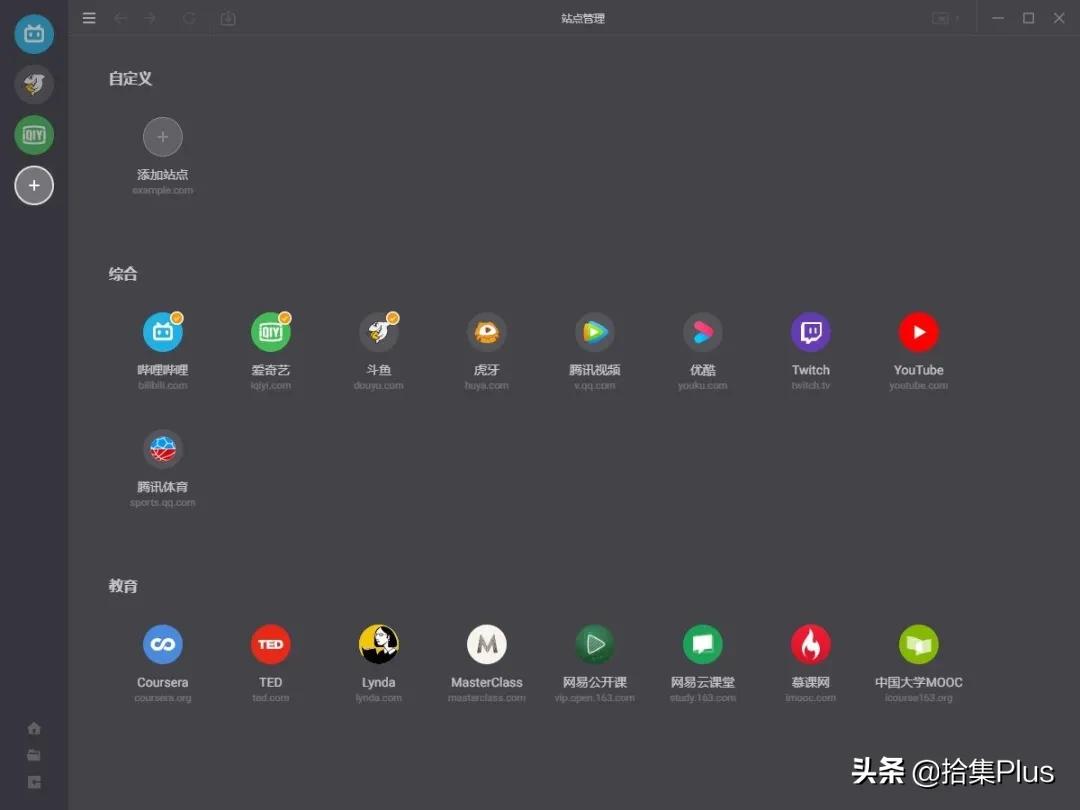Viewport: 1080px width, 810px height.
Task: Select the 中国大学MOOC site icon
Action: [919, 644]
